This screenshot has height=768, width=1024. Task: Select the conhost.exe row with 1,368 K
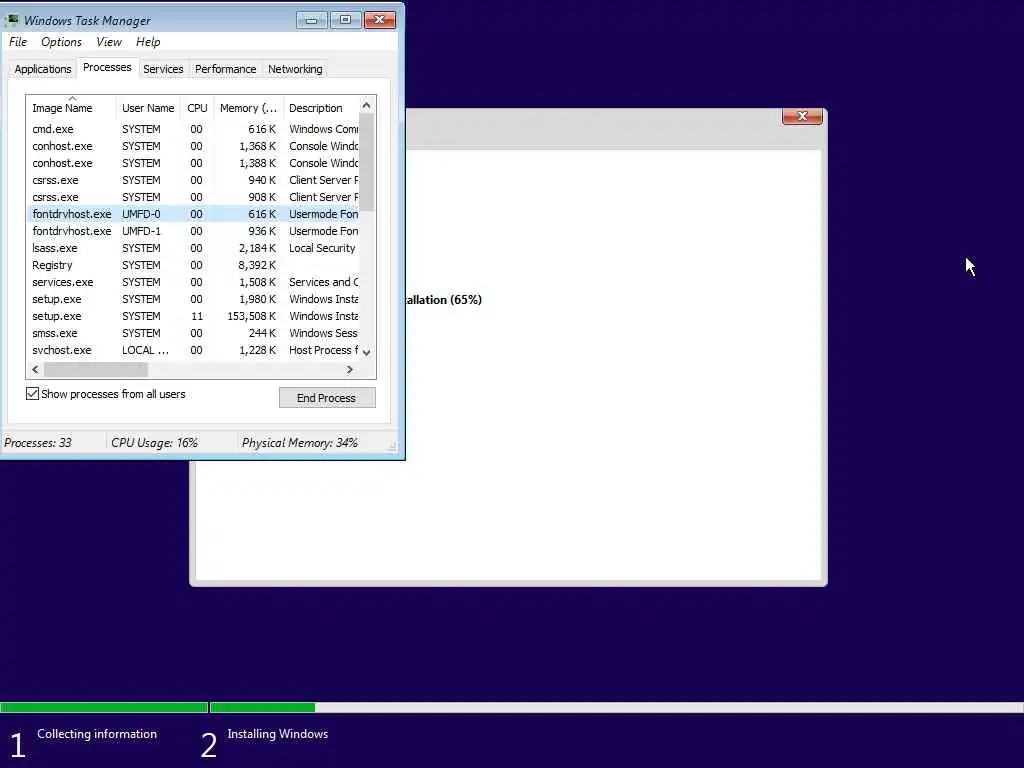tap(193, 146)
